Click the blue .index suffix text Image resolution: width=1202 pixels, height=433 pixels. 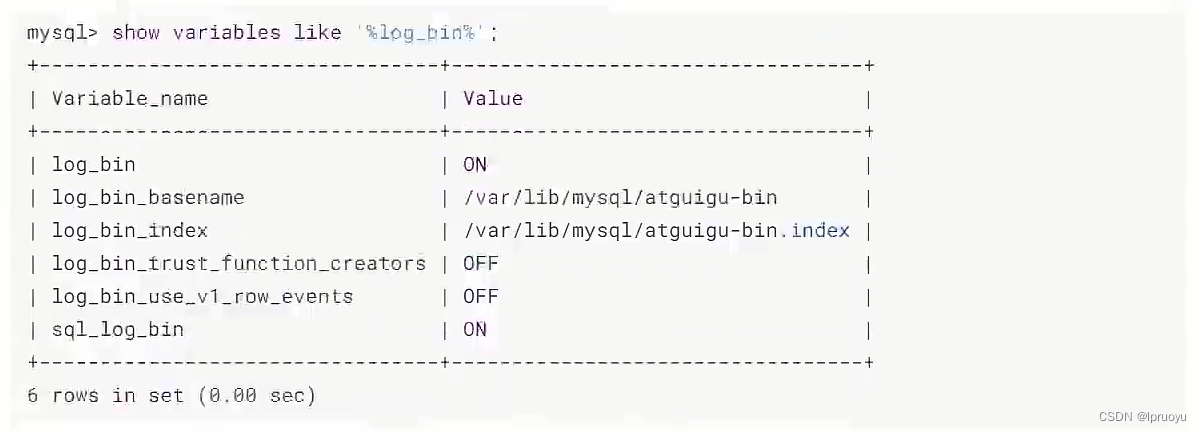(x=819, y=230)
